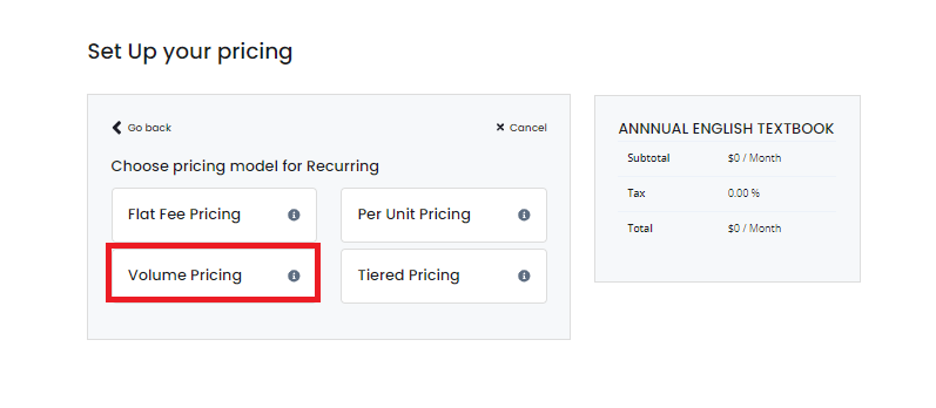The width and height of the screenshot is (936, 408).
Task: Click Choose pricing model for Recurring text
Action: [x=245, y=166]
